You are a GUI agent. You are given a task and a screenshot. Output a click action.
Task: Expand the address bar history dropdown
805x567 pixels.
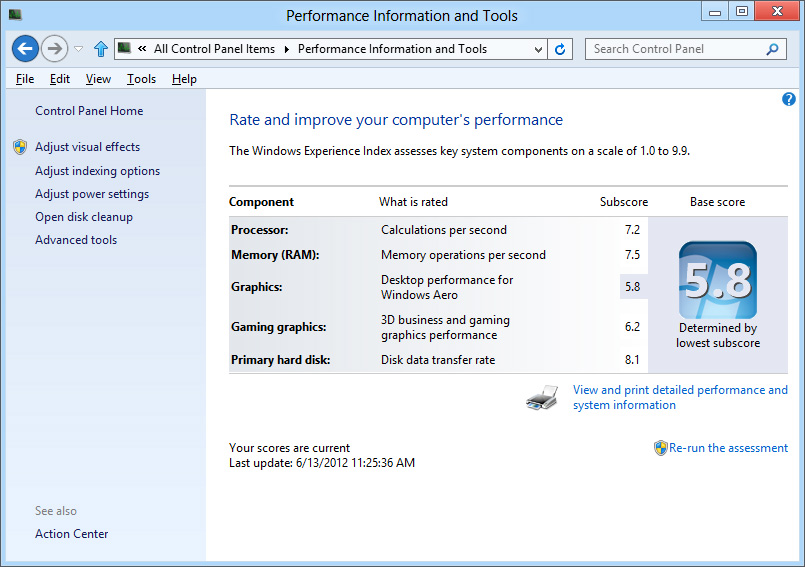[x=538, y=49]
